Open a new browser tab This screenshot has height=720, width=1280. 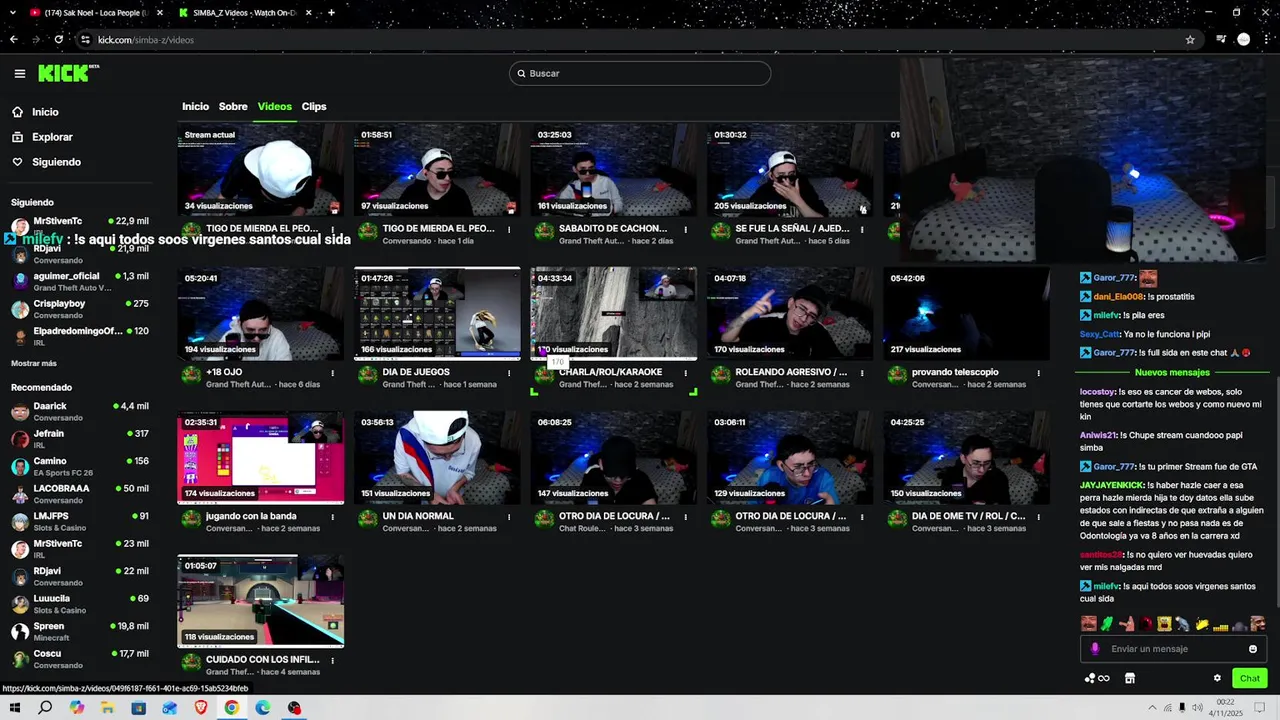click(x=331, y=13)
